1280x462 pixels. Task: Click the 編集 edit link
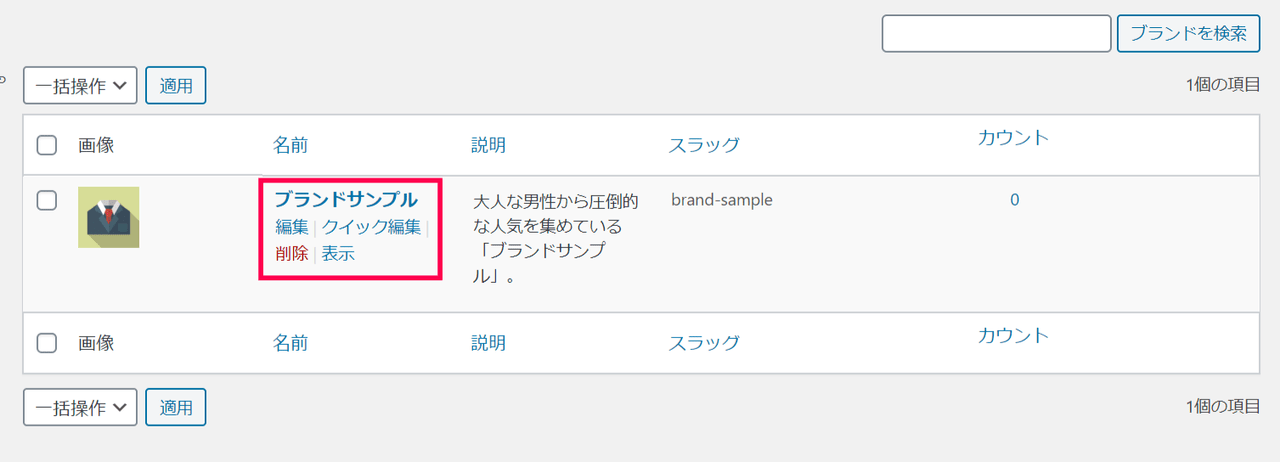click(292, 227)
